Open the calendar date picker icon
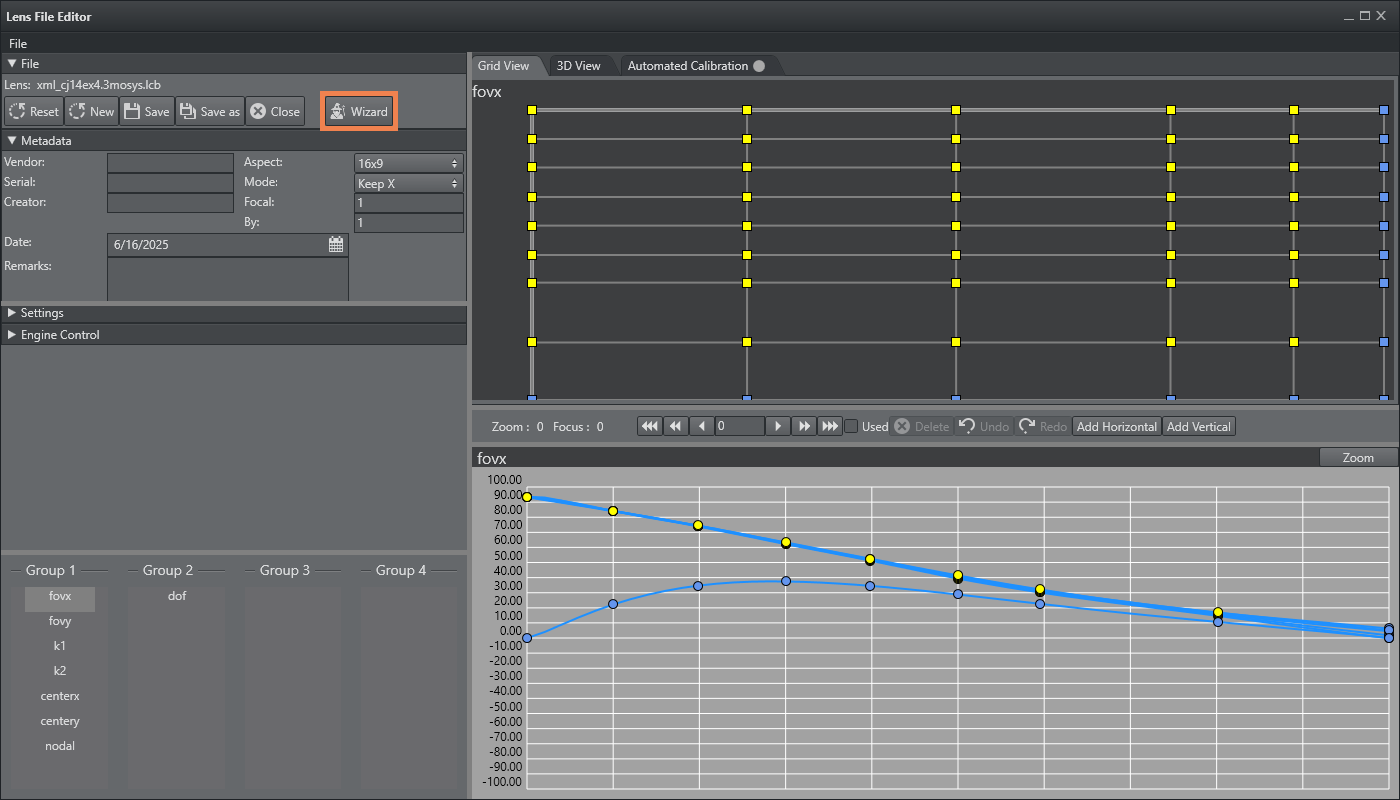1400x800 pixels. 336,244
